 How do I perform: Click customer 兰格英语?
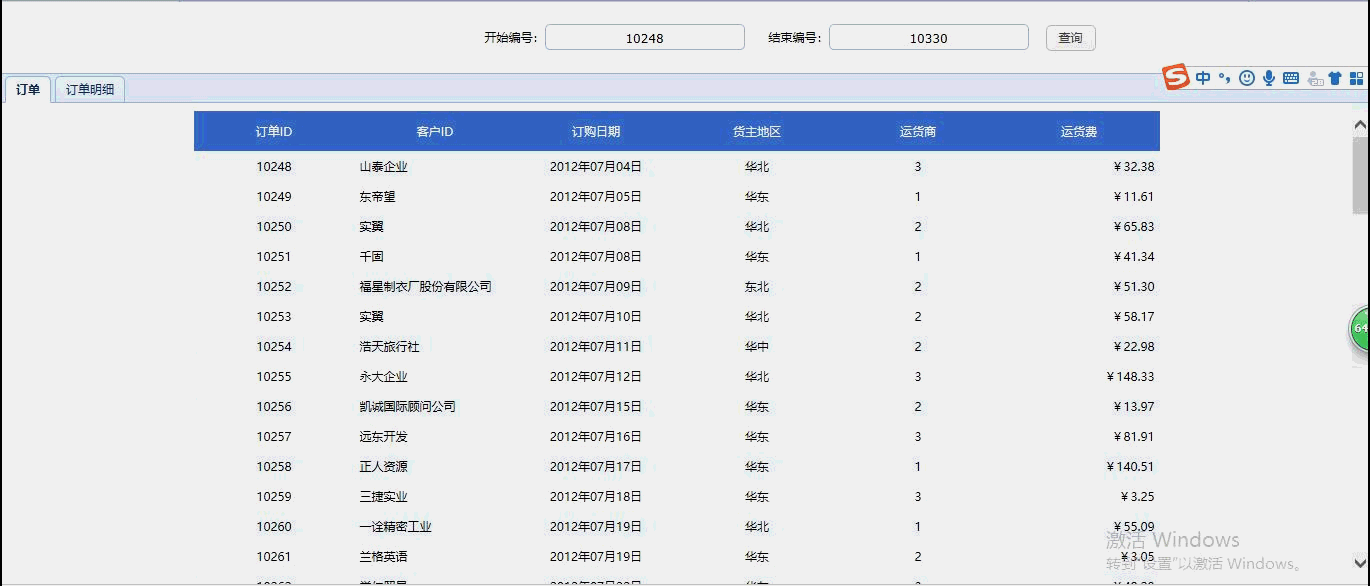[x=384, y=557]
